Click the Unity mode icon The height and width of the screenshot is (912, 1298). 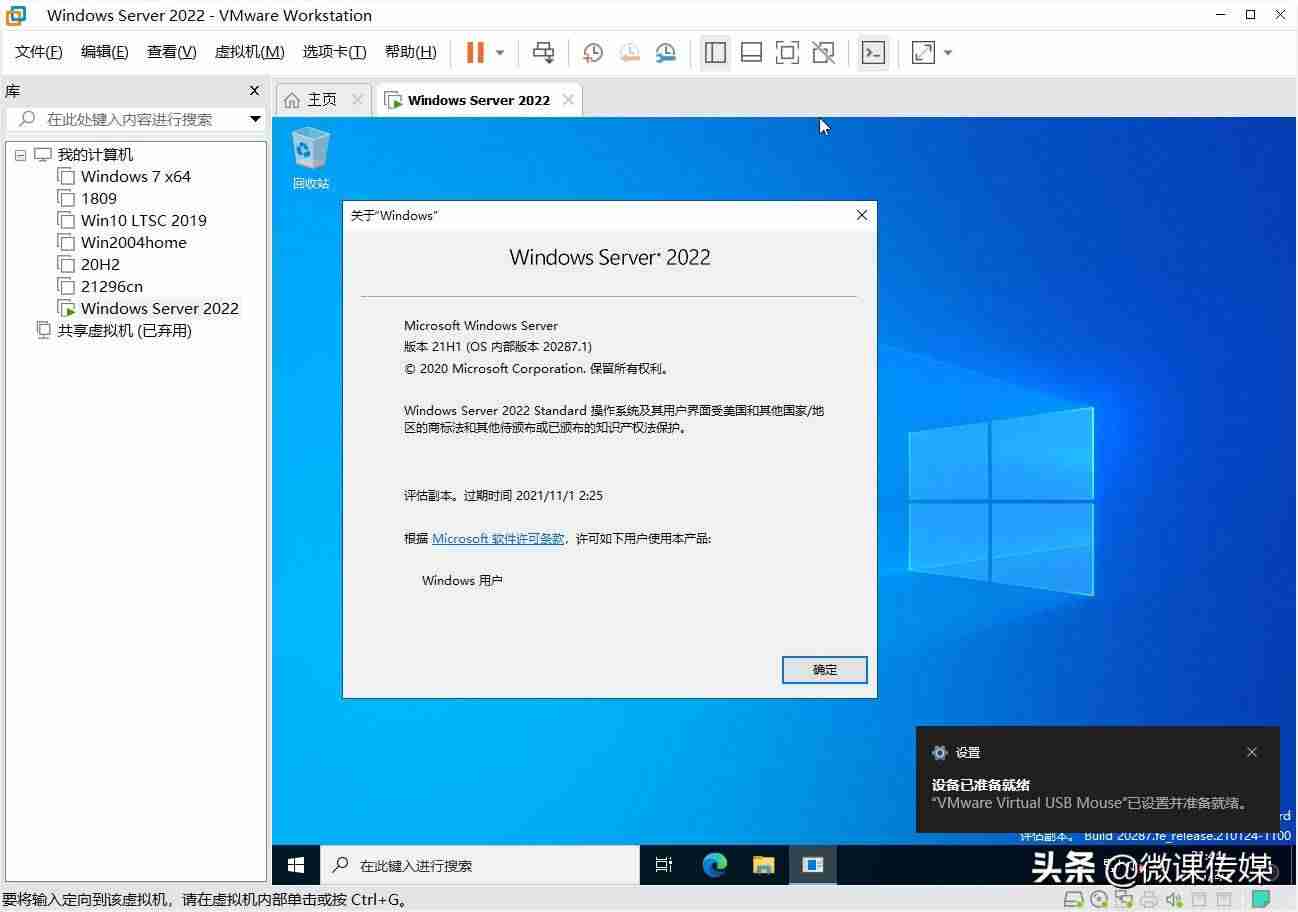(823, 52)
